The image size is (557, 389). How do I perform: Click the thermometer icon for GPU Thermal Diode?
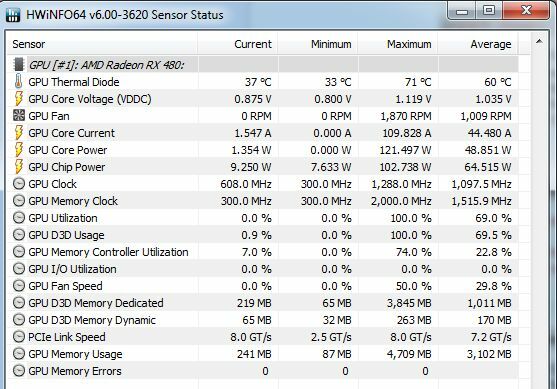click(18, 81)
